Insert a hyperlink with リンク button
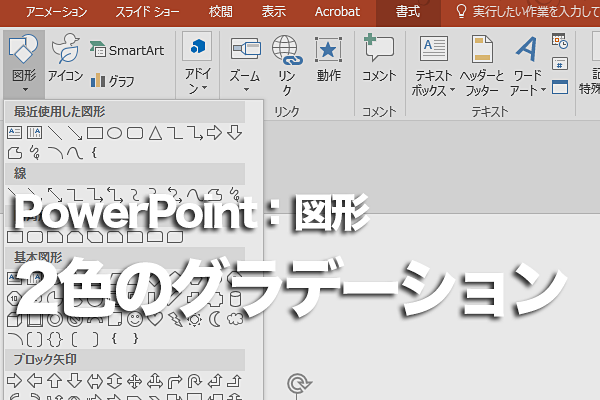The image size is (600, 400). (287, 64)
